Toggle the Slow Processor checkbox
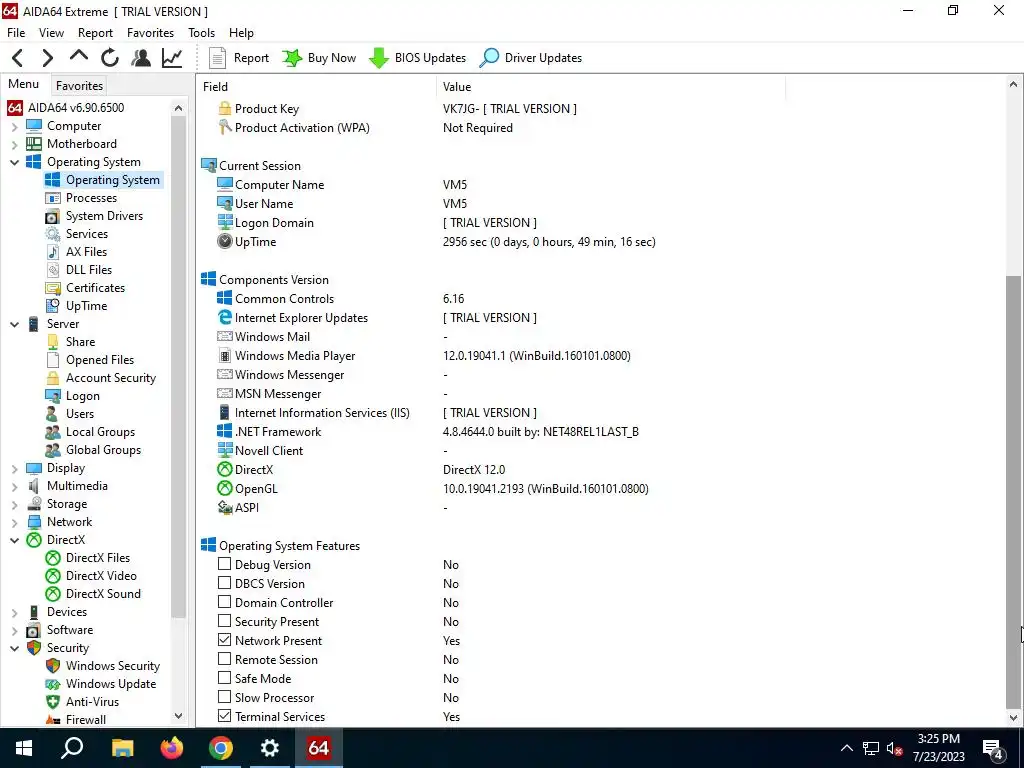 pyautogui.click(x=225, y=697)
